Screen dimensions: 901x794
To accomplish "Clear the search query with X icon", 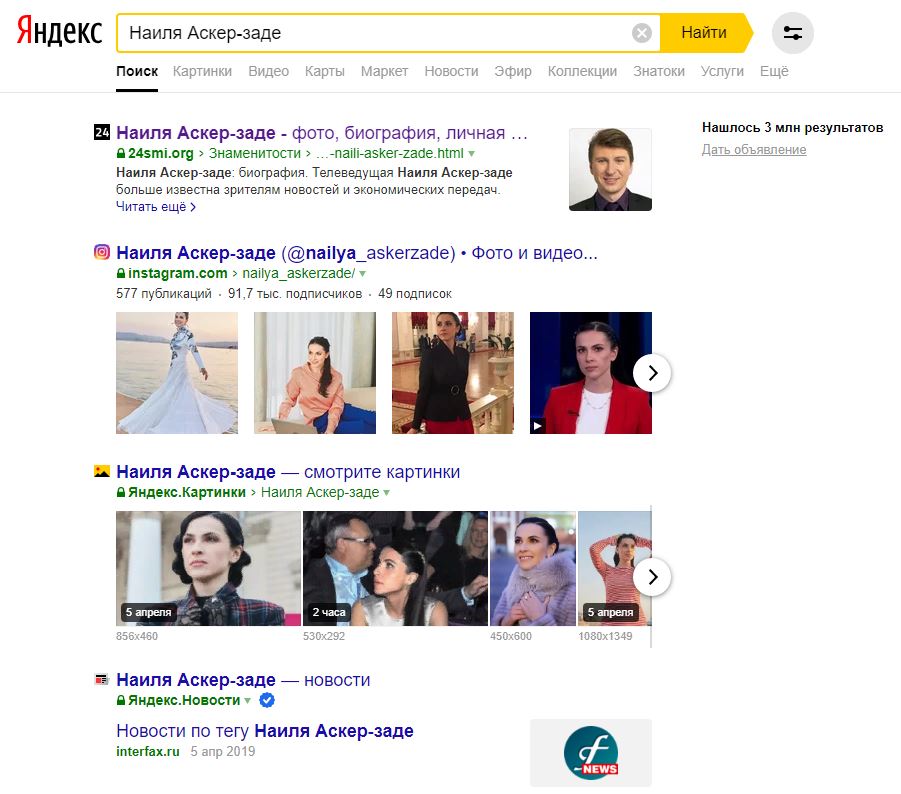I will tap(642, 33).
